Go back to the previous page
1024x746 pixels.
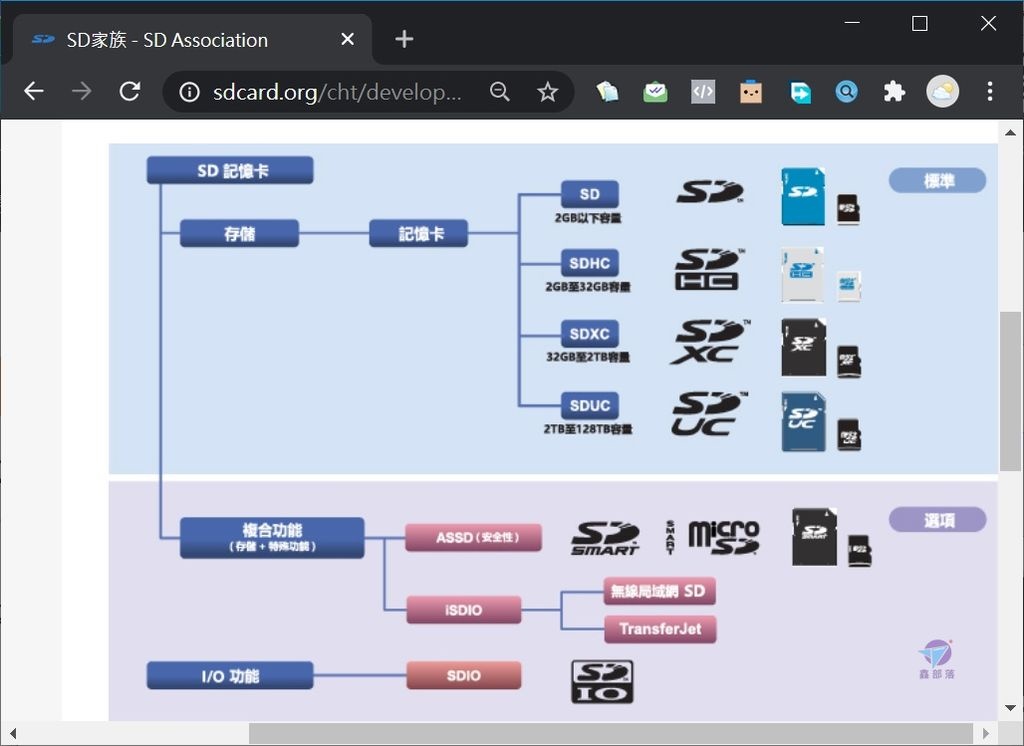point(34,91)
